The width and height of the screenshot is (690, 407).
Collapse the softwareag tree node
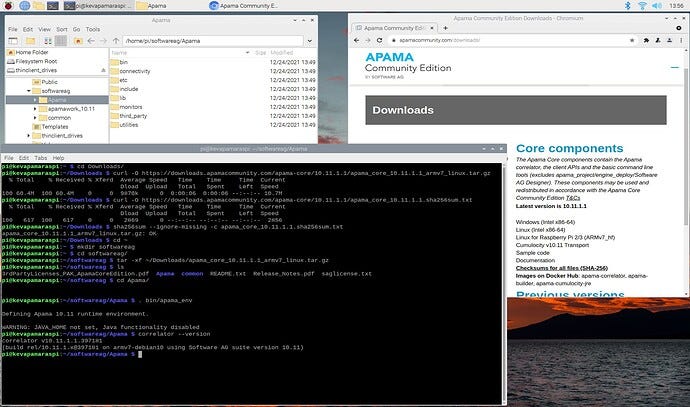point(29,91)
